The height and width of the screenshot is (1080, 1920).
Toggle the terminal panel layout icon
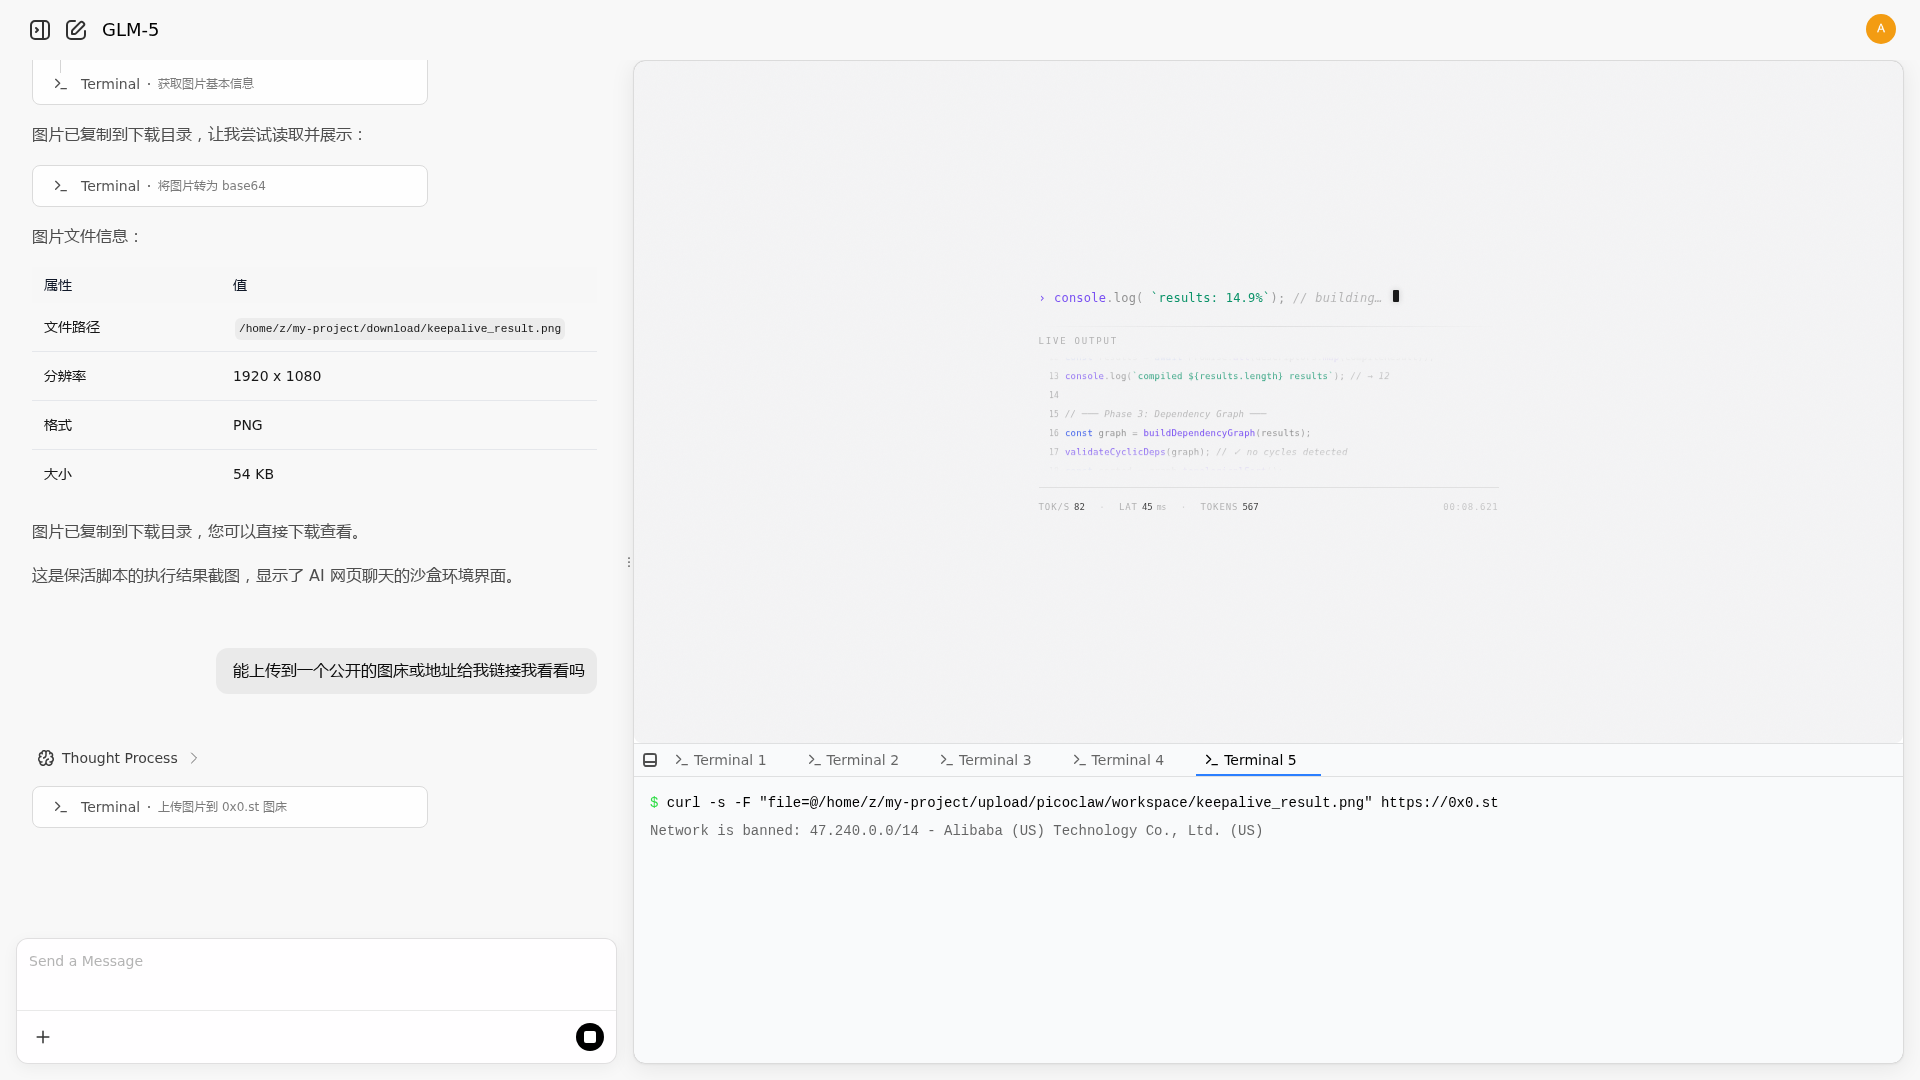650,760
